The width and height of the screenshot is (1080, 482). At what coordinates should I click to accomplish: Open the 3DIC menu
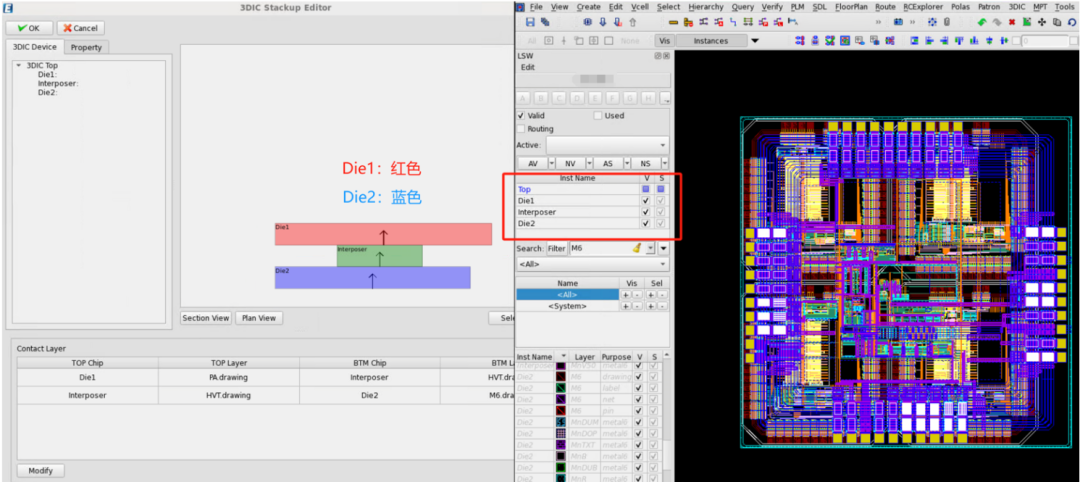click(1017, 7)
